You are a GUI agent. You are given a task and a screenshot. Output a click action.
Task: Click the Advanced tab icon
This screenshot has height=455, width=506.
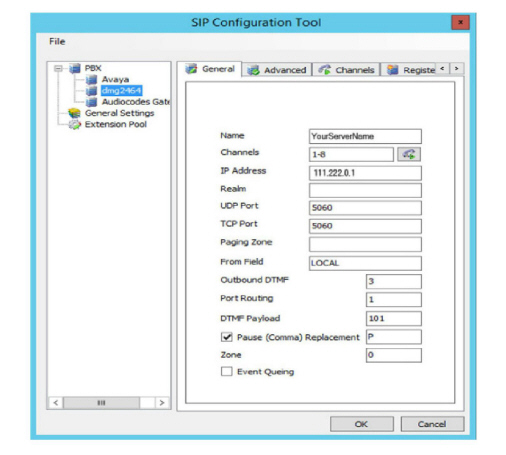click(x=253, y=70)
